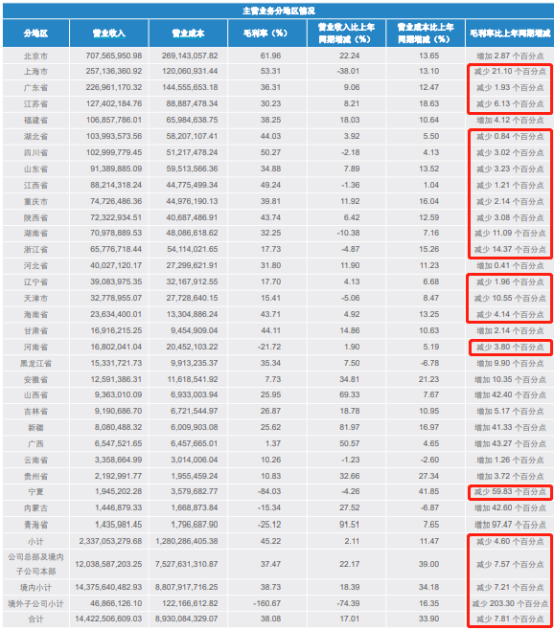Click the 上海市 row label
This screenshot has width=554, height=631.
click(36, 72)
